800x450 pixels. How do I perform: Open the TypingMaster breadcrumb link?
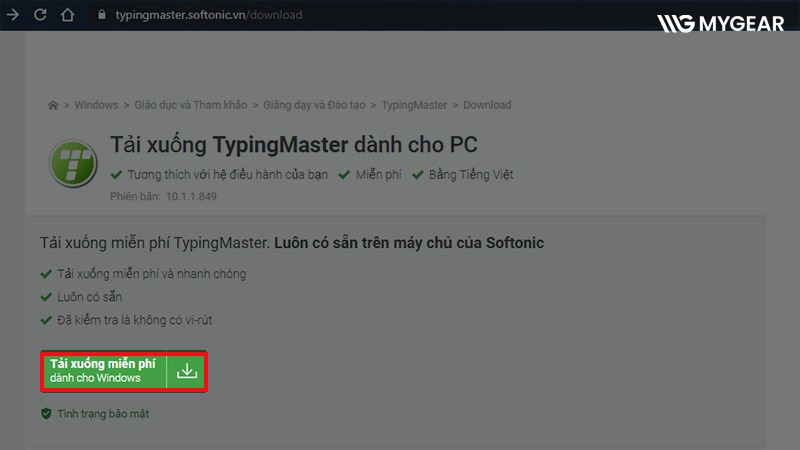[x=414, y=105]
